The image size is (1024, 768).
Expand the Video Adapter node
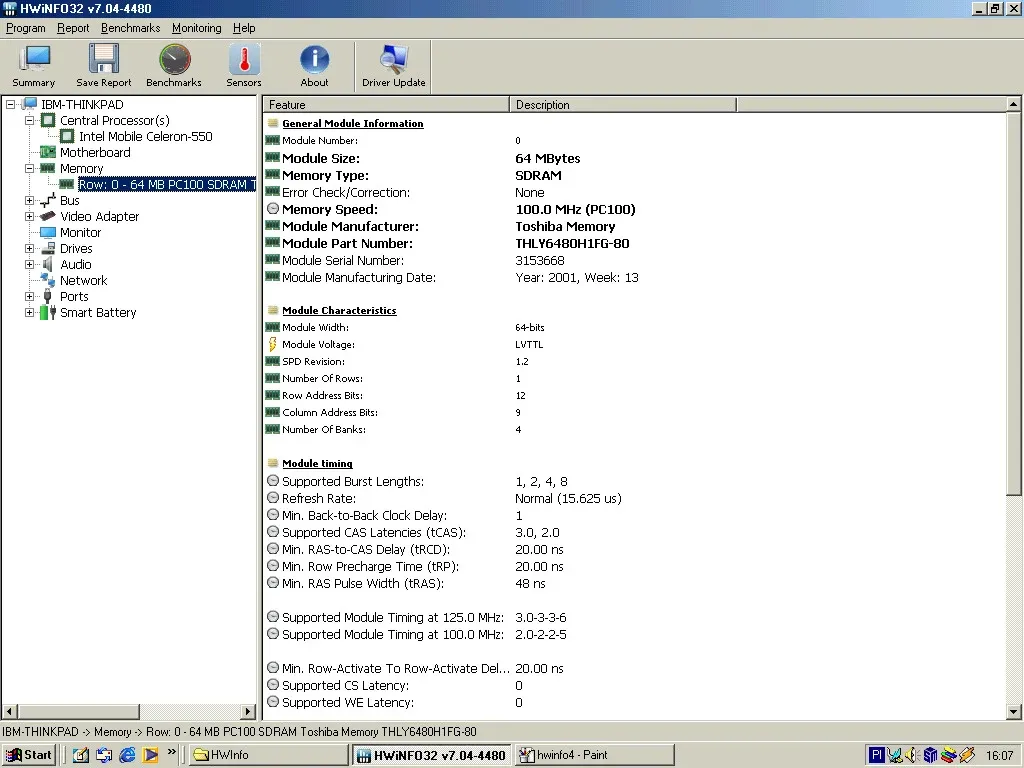point(29,216)
